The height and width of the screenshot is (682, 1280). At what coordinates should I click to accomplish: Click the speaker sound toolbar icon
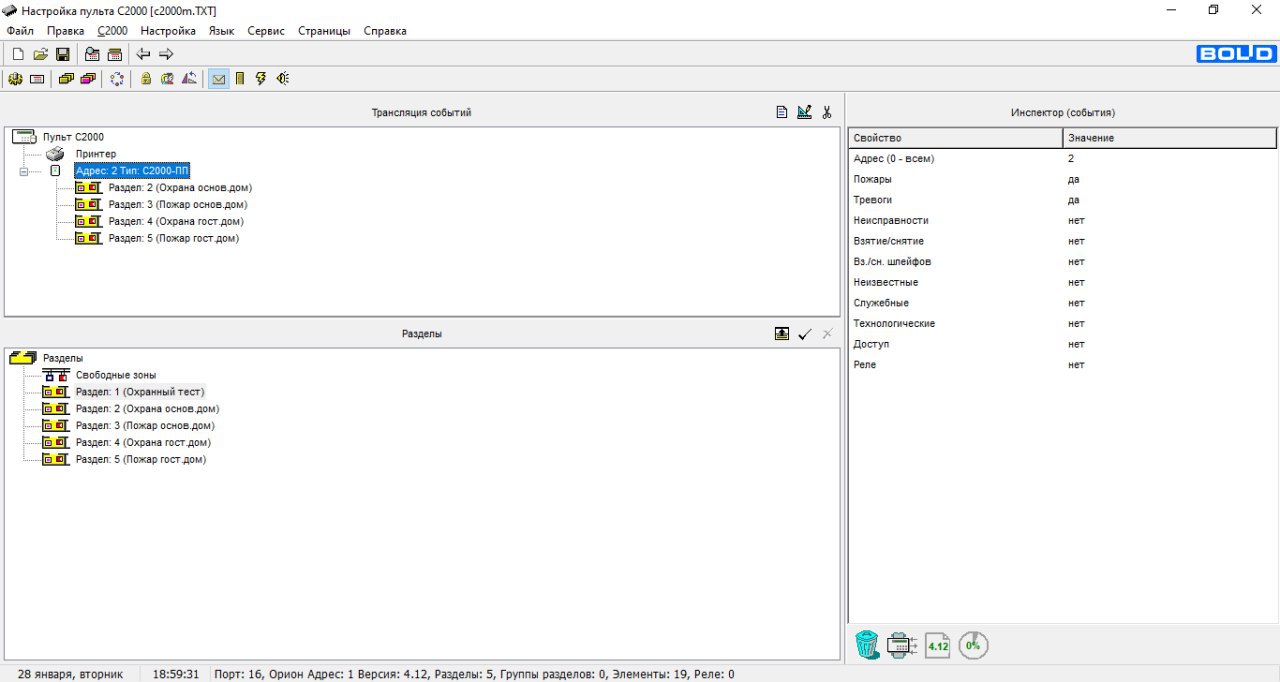pos(283,79)
